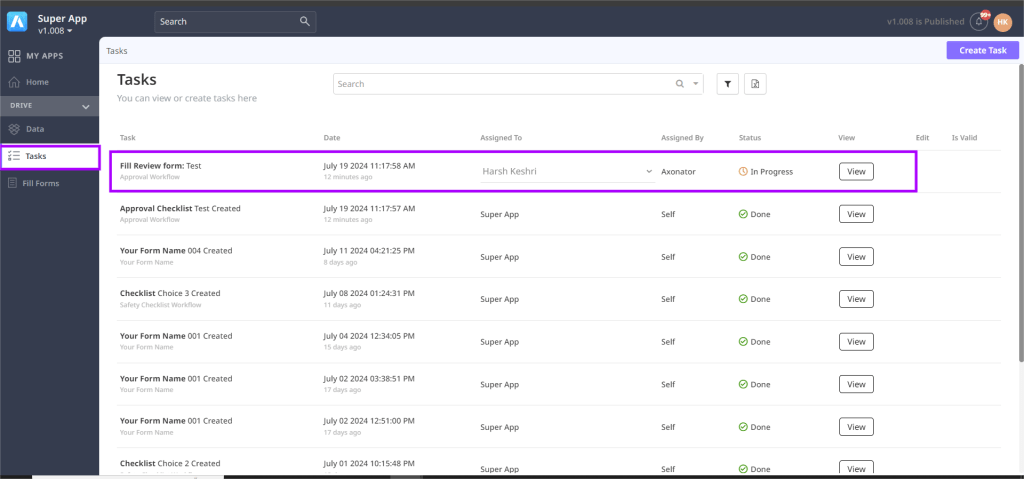Open Fill Forms in the sidebar

click(42, 183)
